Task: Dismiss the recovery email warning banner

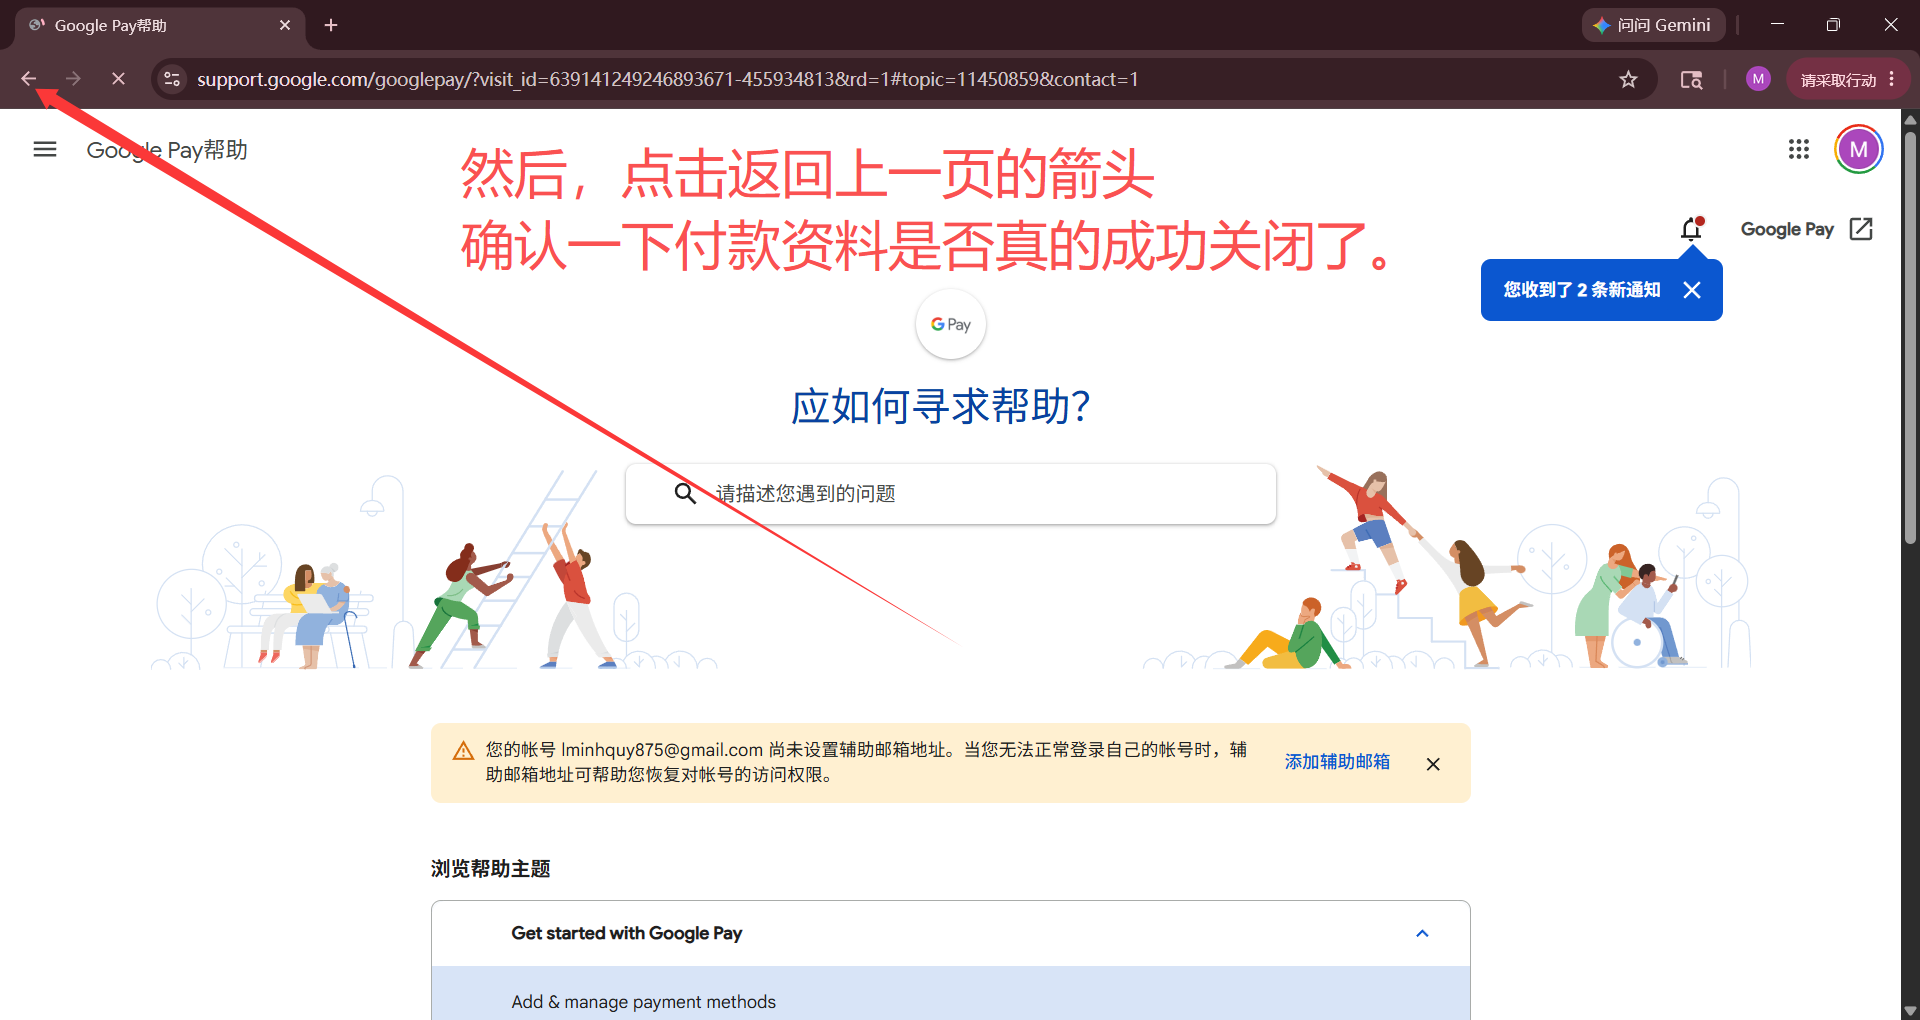Action: click(x=1433, y=764)
